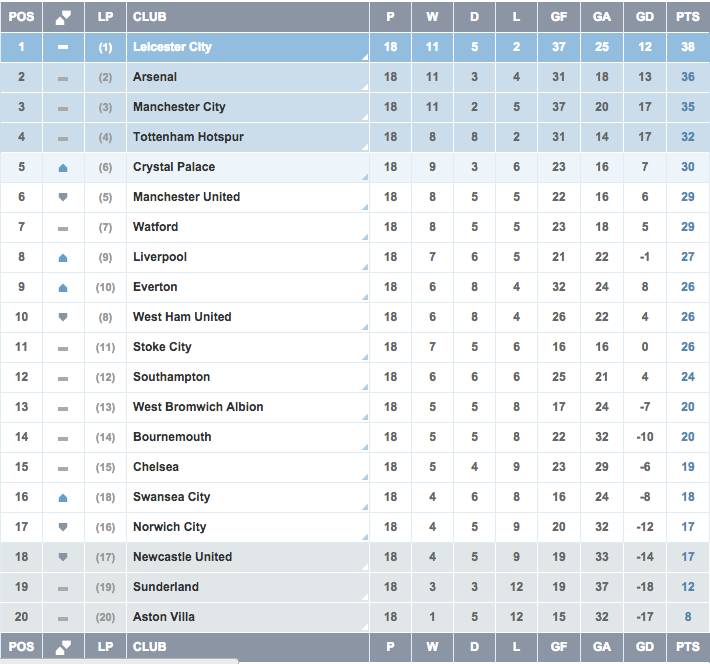
Task: Click the down arrow icon beside West Ham United
Action: pyautogui.click(x=63, y=317)
